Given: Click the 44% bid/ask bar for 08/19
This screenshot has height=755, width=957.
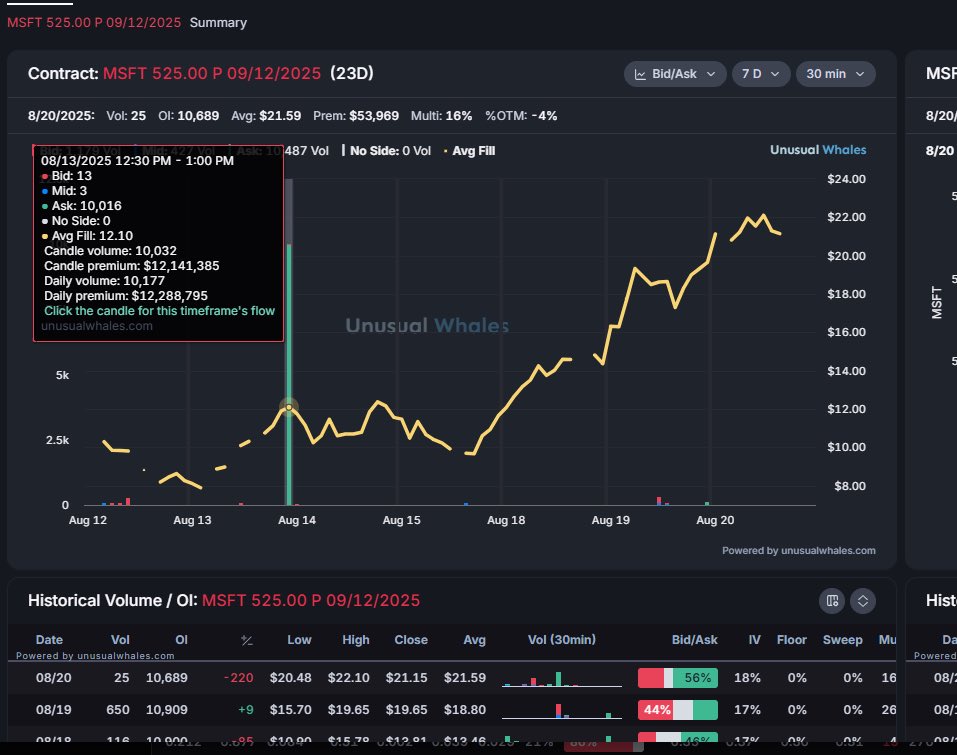Looking at the screenshot, I should pyautogui.click(x=677, y=710).
